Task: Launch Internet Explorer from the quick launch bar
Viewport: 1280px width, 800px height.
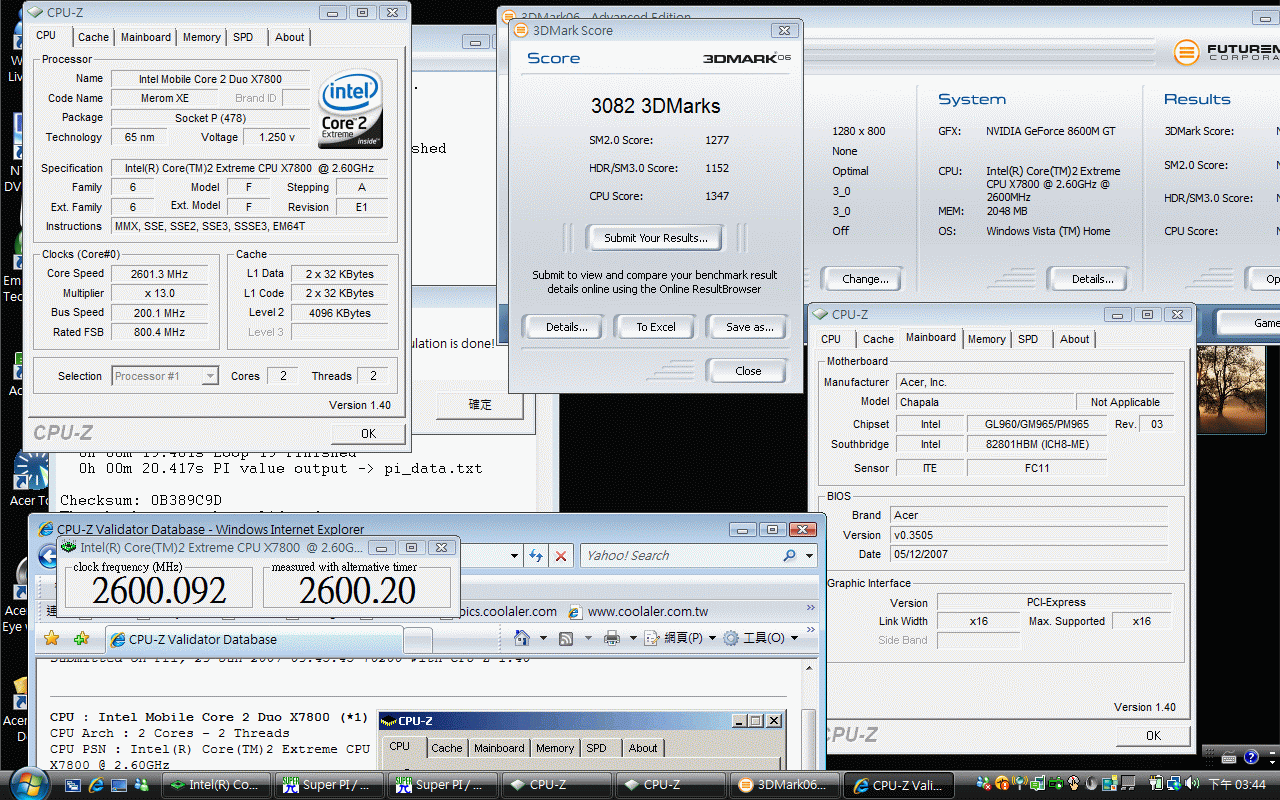Action: click(96, 785)
